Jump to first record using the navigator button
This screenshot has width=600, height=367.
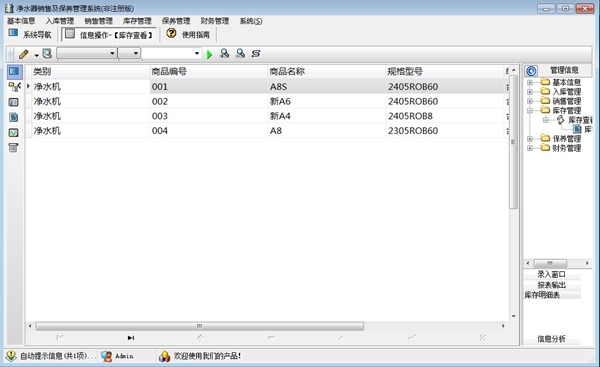click(x=60, y=338)
